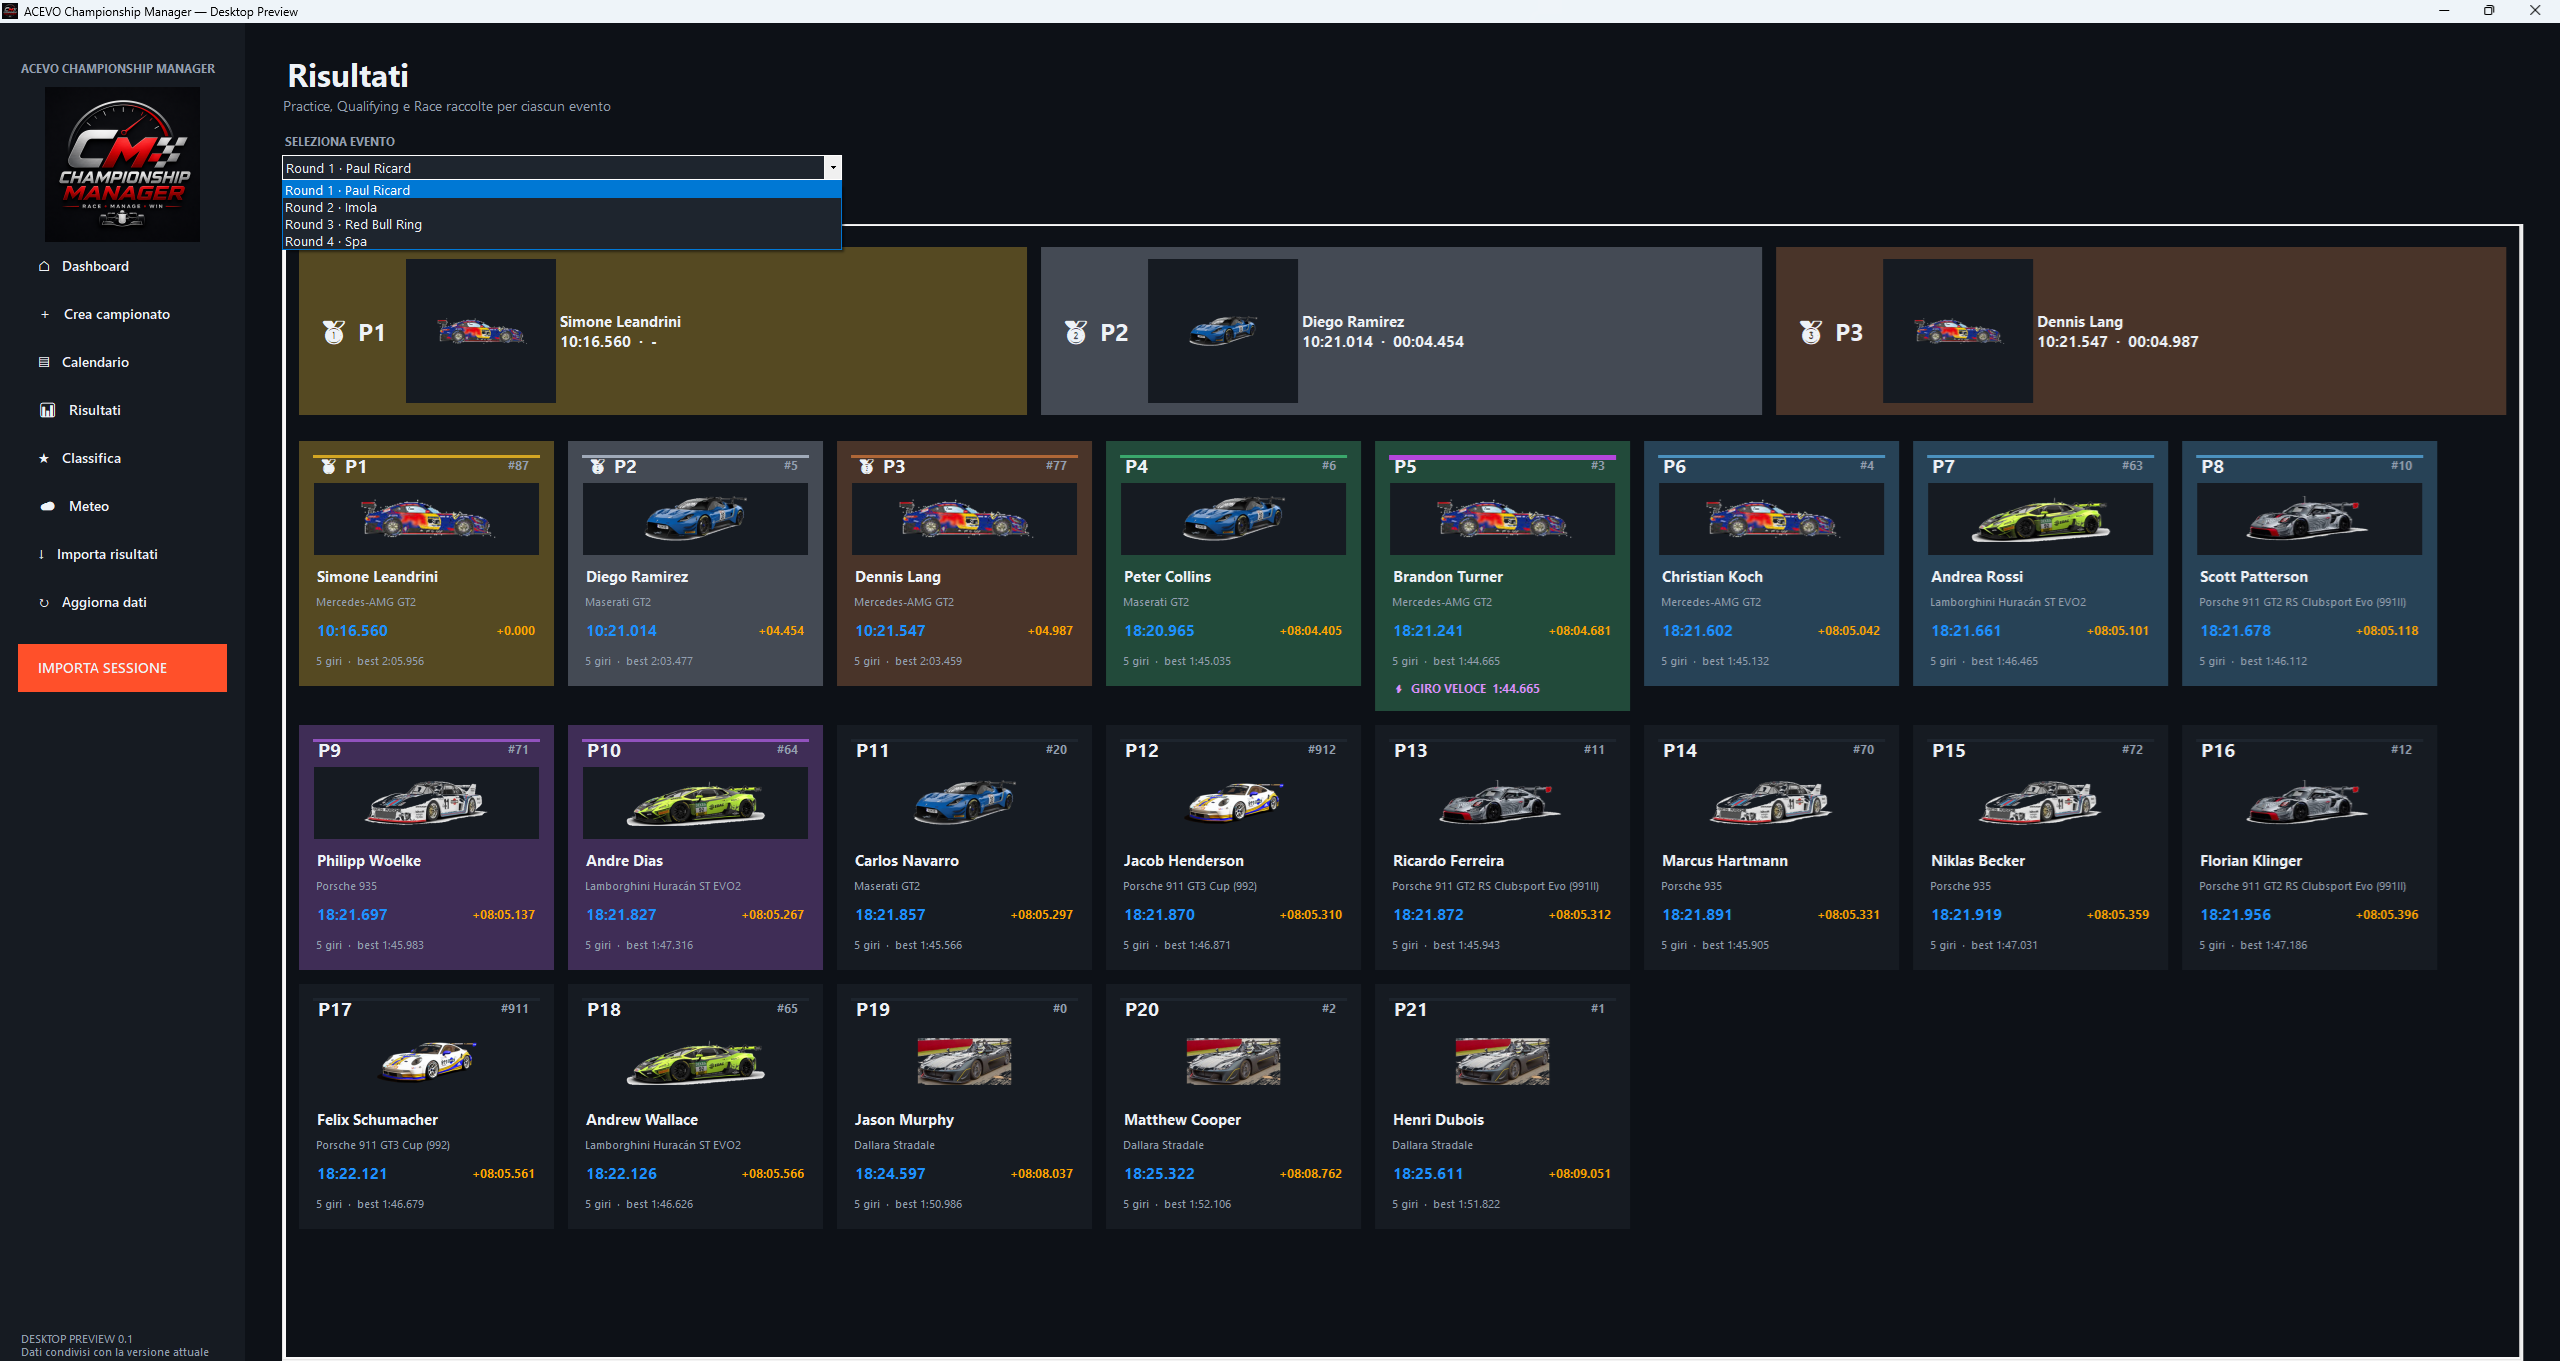Viewport: 2560px width, 1361px height.
Task: Click the medal icon on Dennis Lang's P3 card
Action: (x=867, y=467)
